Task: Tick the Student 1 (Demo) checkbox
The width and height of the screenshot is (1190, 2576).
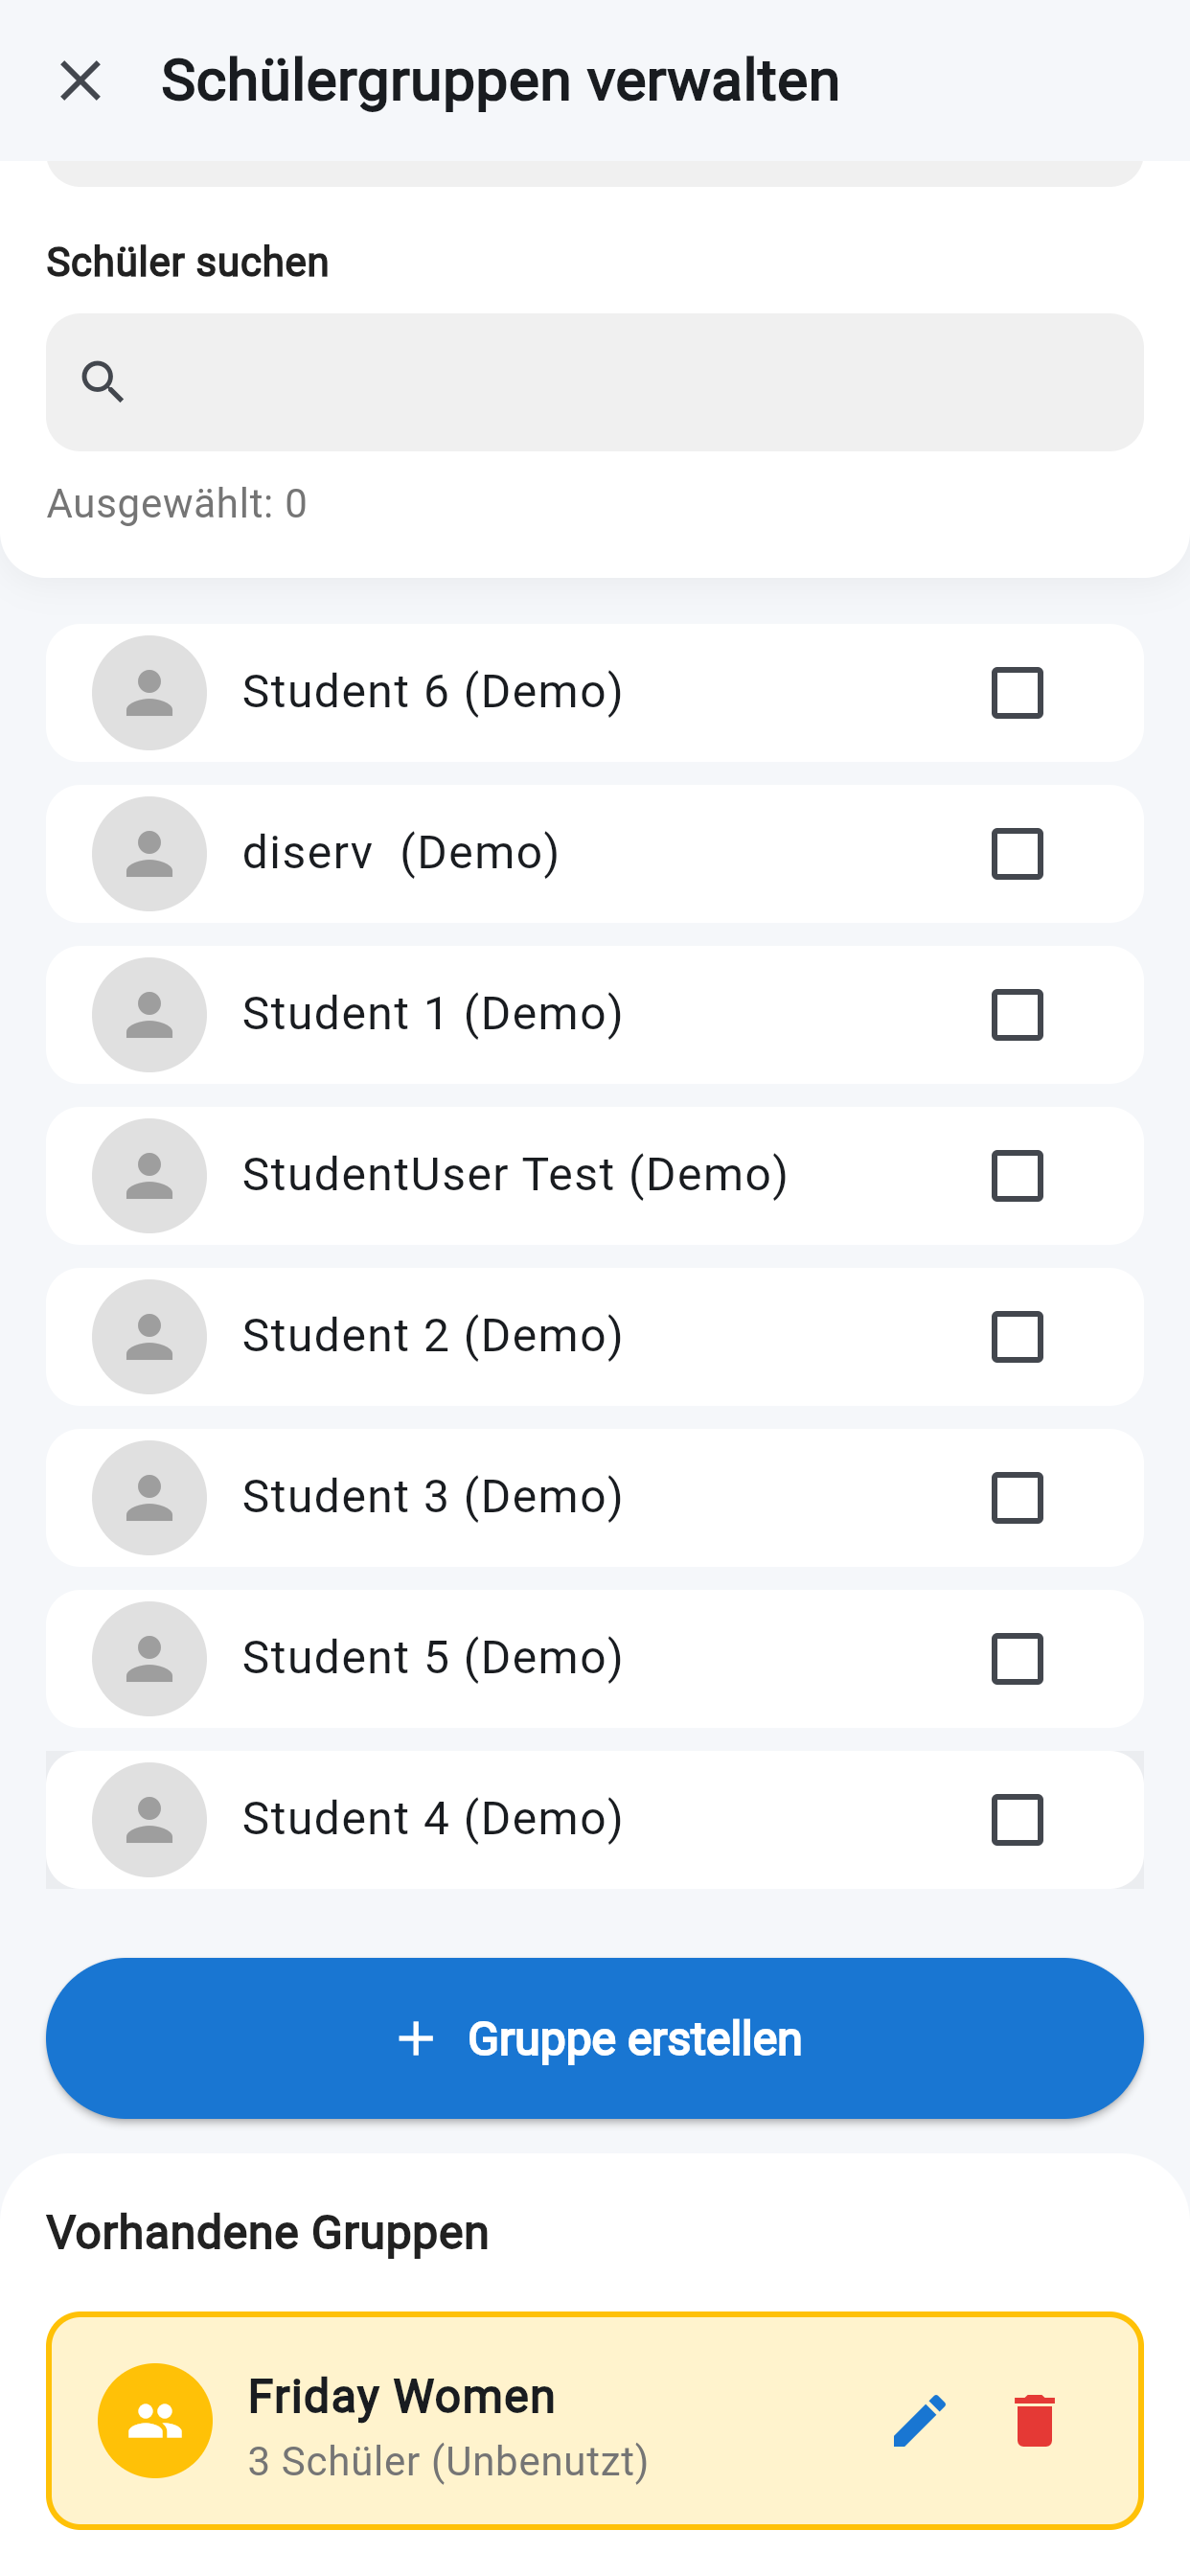Action: [x=1016, y=1015]
